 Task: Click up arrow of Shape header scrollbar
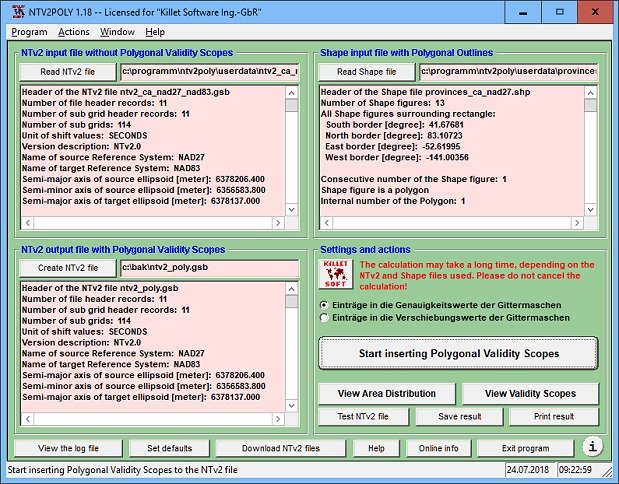pos(591,93)
